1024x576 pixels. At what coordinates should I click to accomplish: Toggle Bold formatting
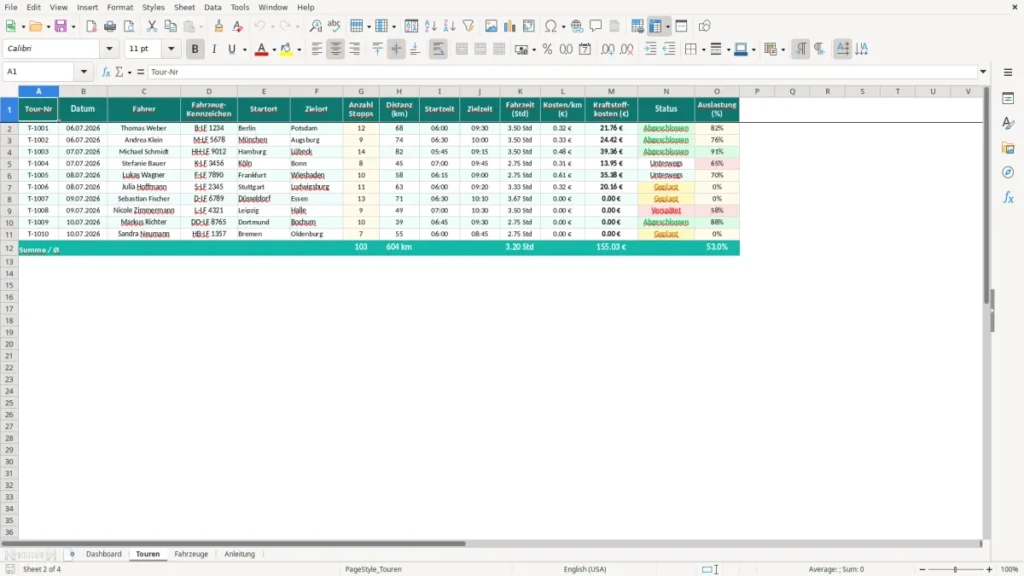click(x=195, y=49)
